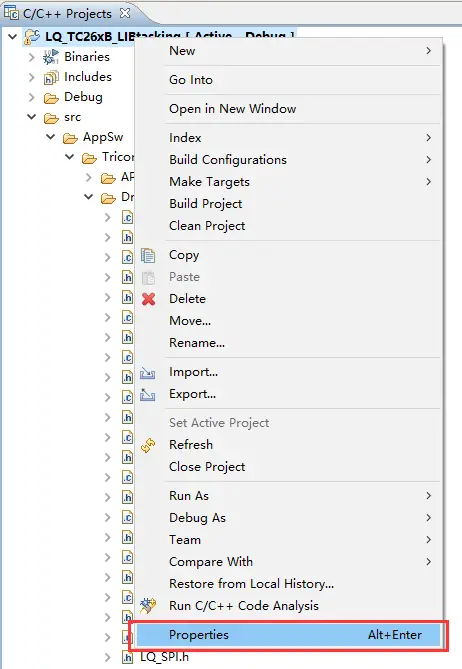Click the Import icon
Screen dimensions: 462x669
[148, 372]
